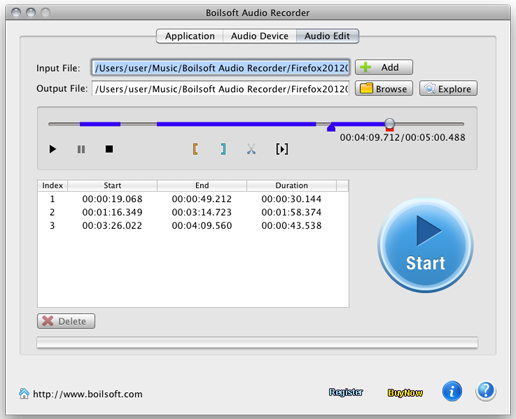Set selection end with blue bracket
This screenshot has width=516, height=419.
point(223,149)
